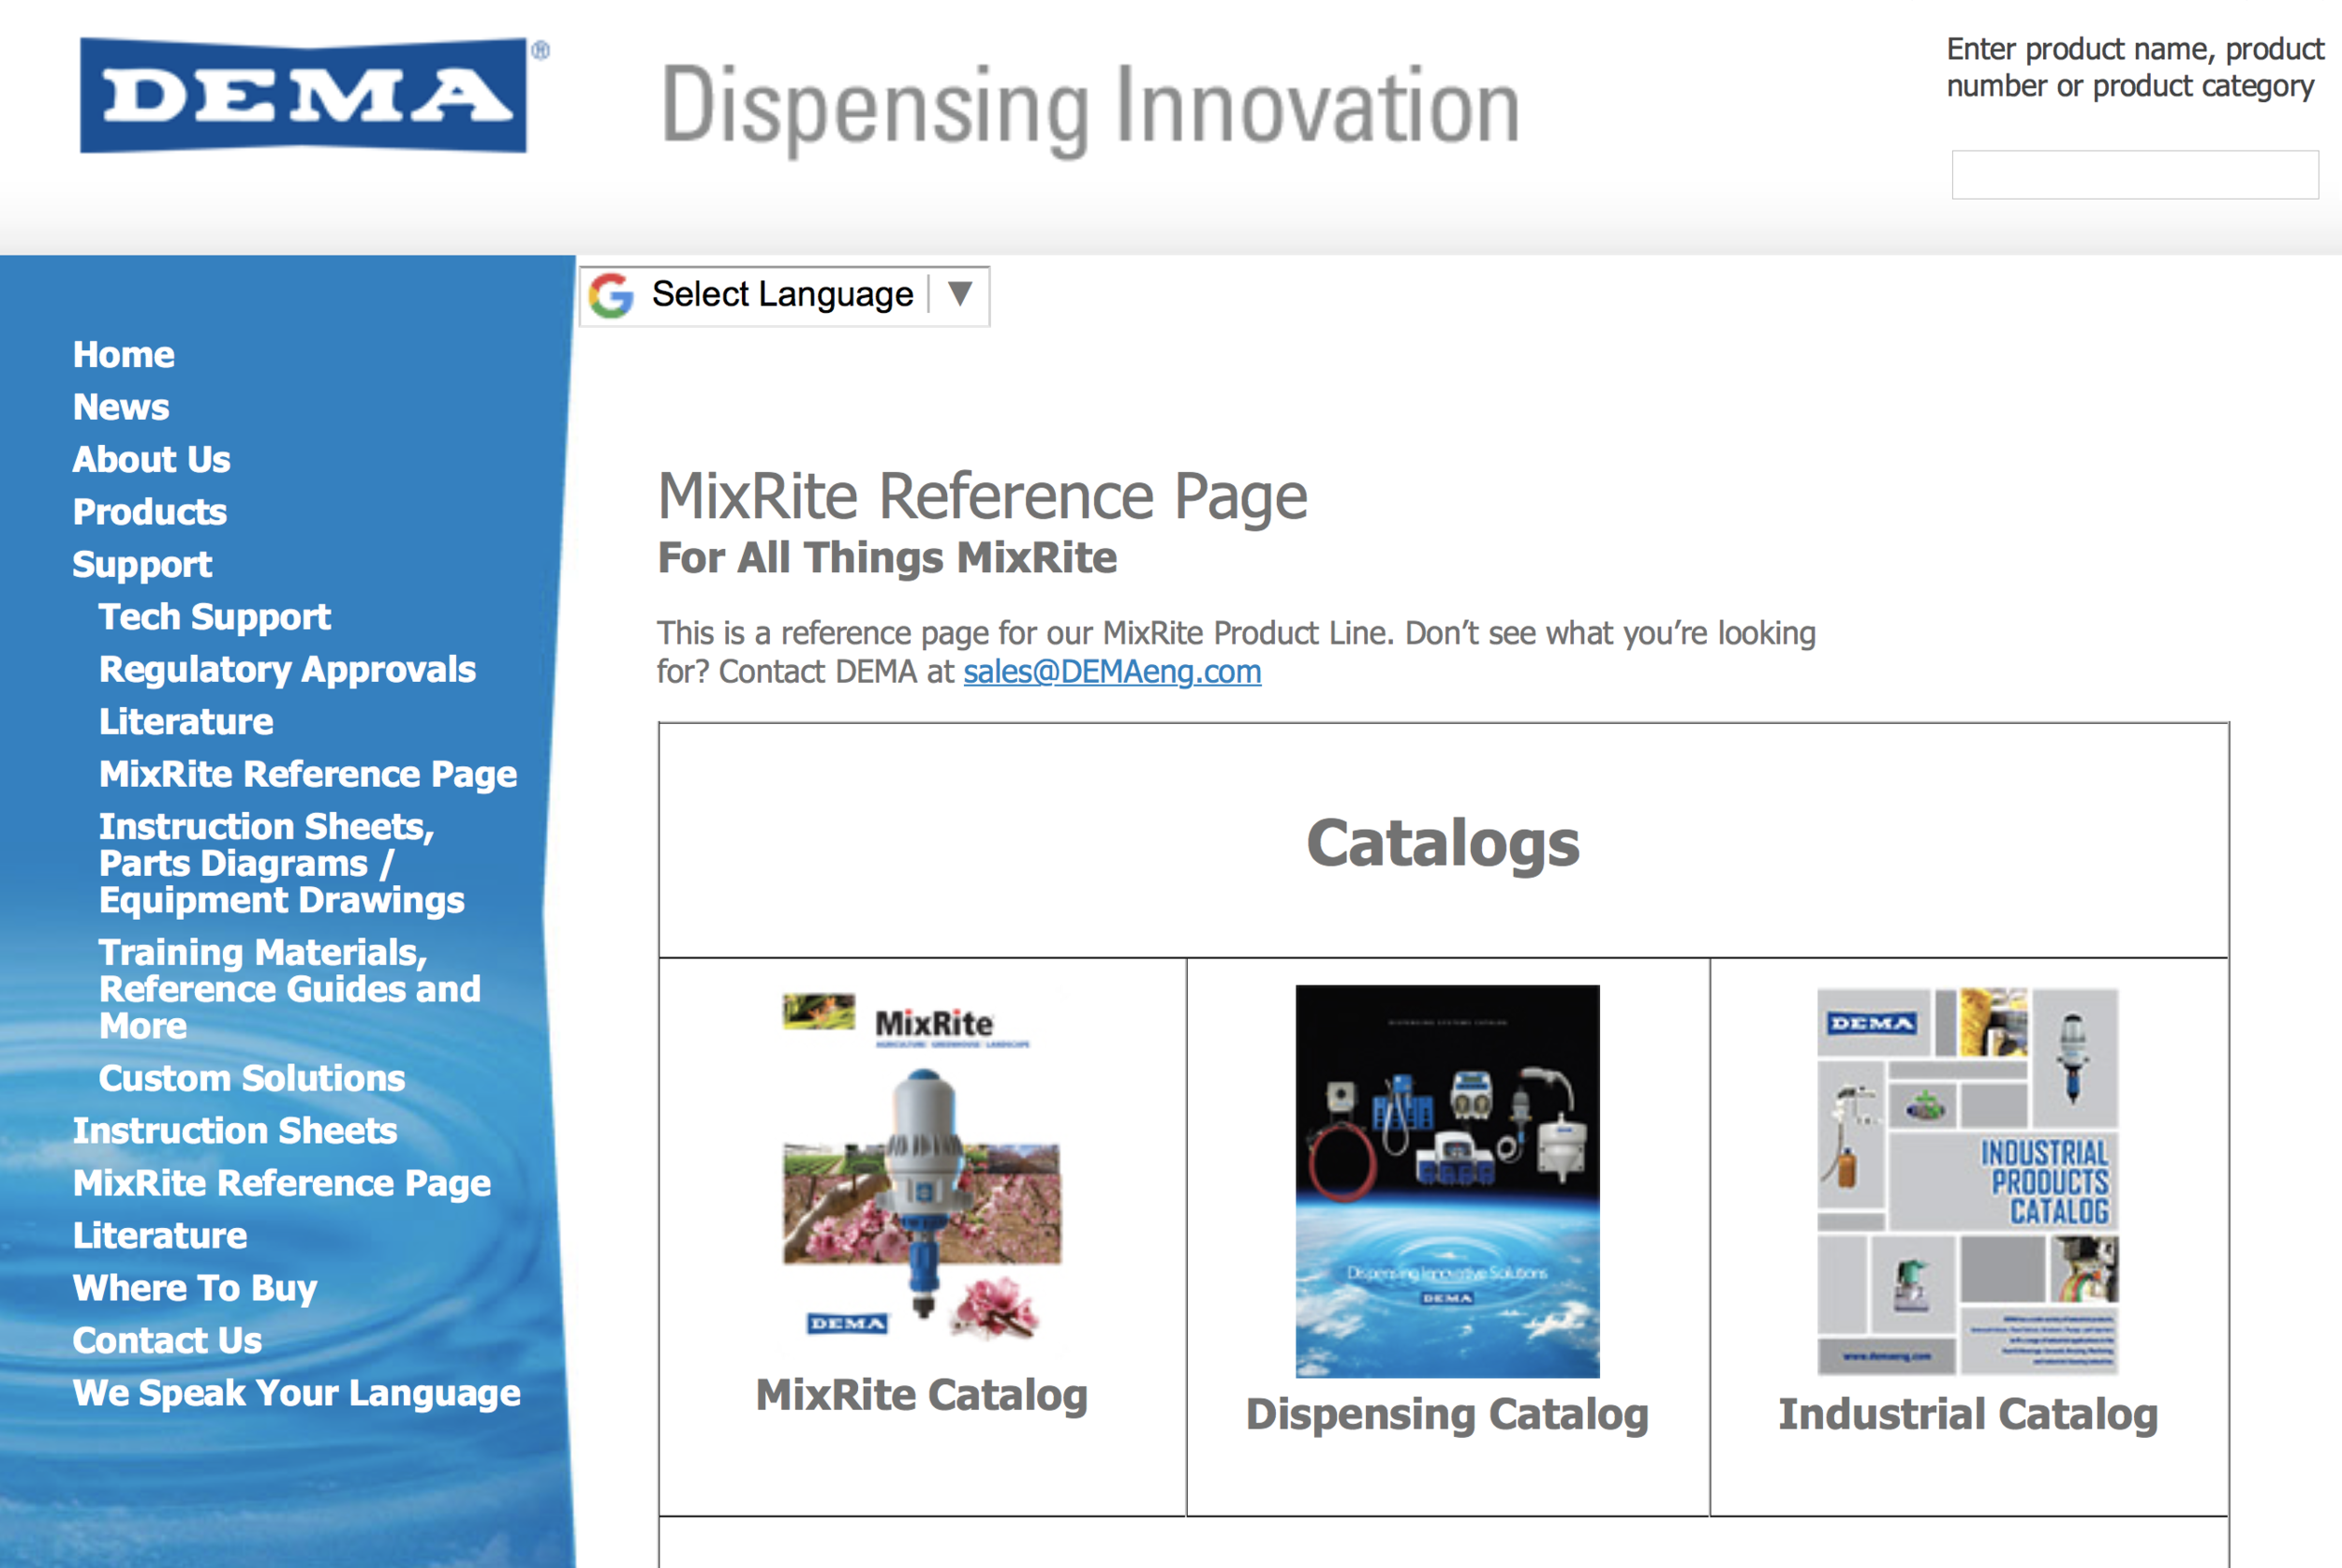Navigate to Products in sidebar

(150, 512)
